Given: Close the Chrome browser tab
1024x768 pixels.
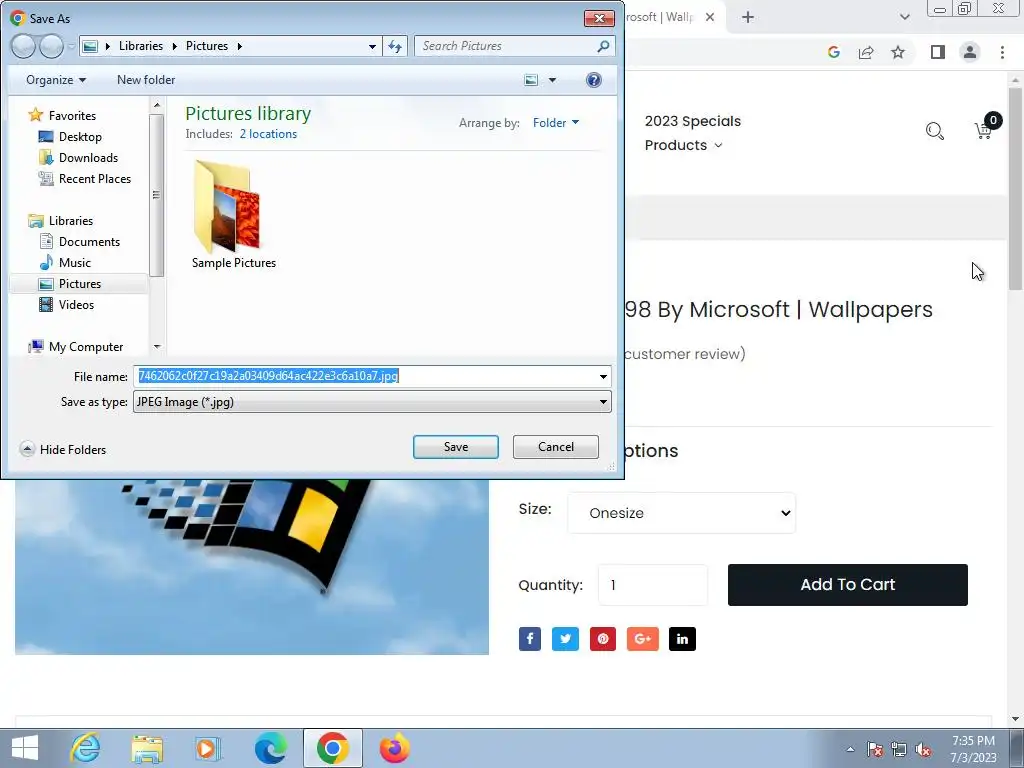Looking at the screenshot, I should (x=710, y=17).
